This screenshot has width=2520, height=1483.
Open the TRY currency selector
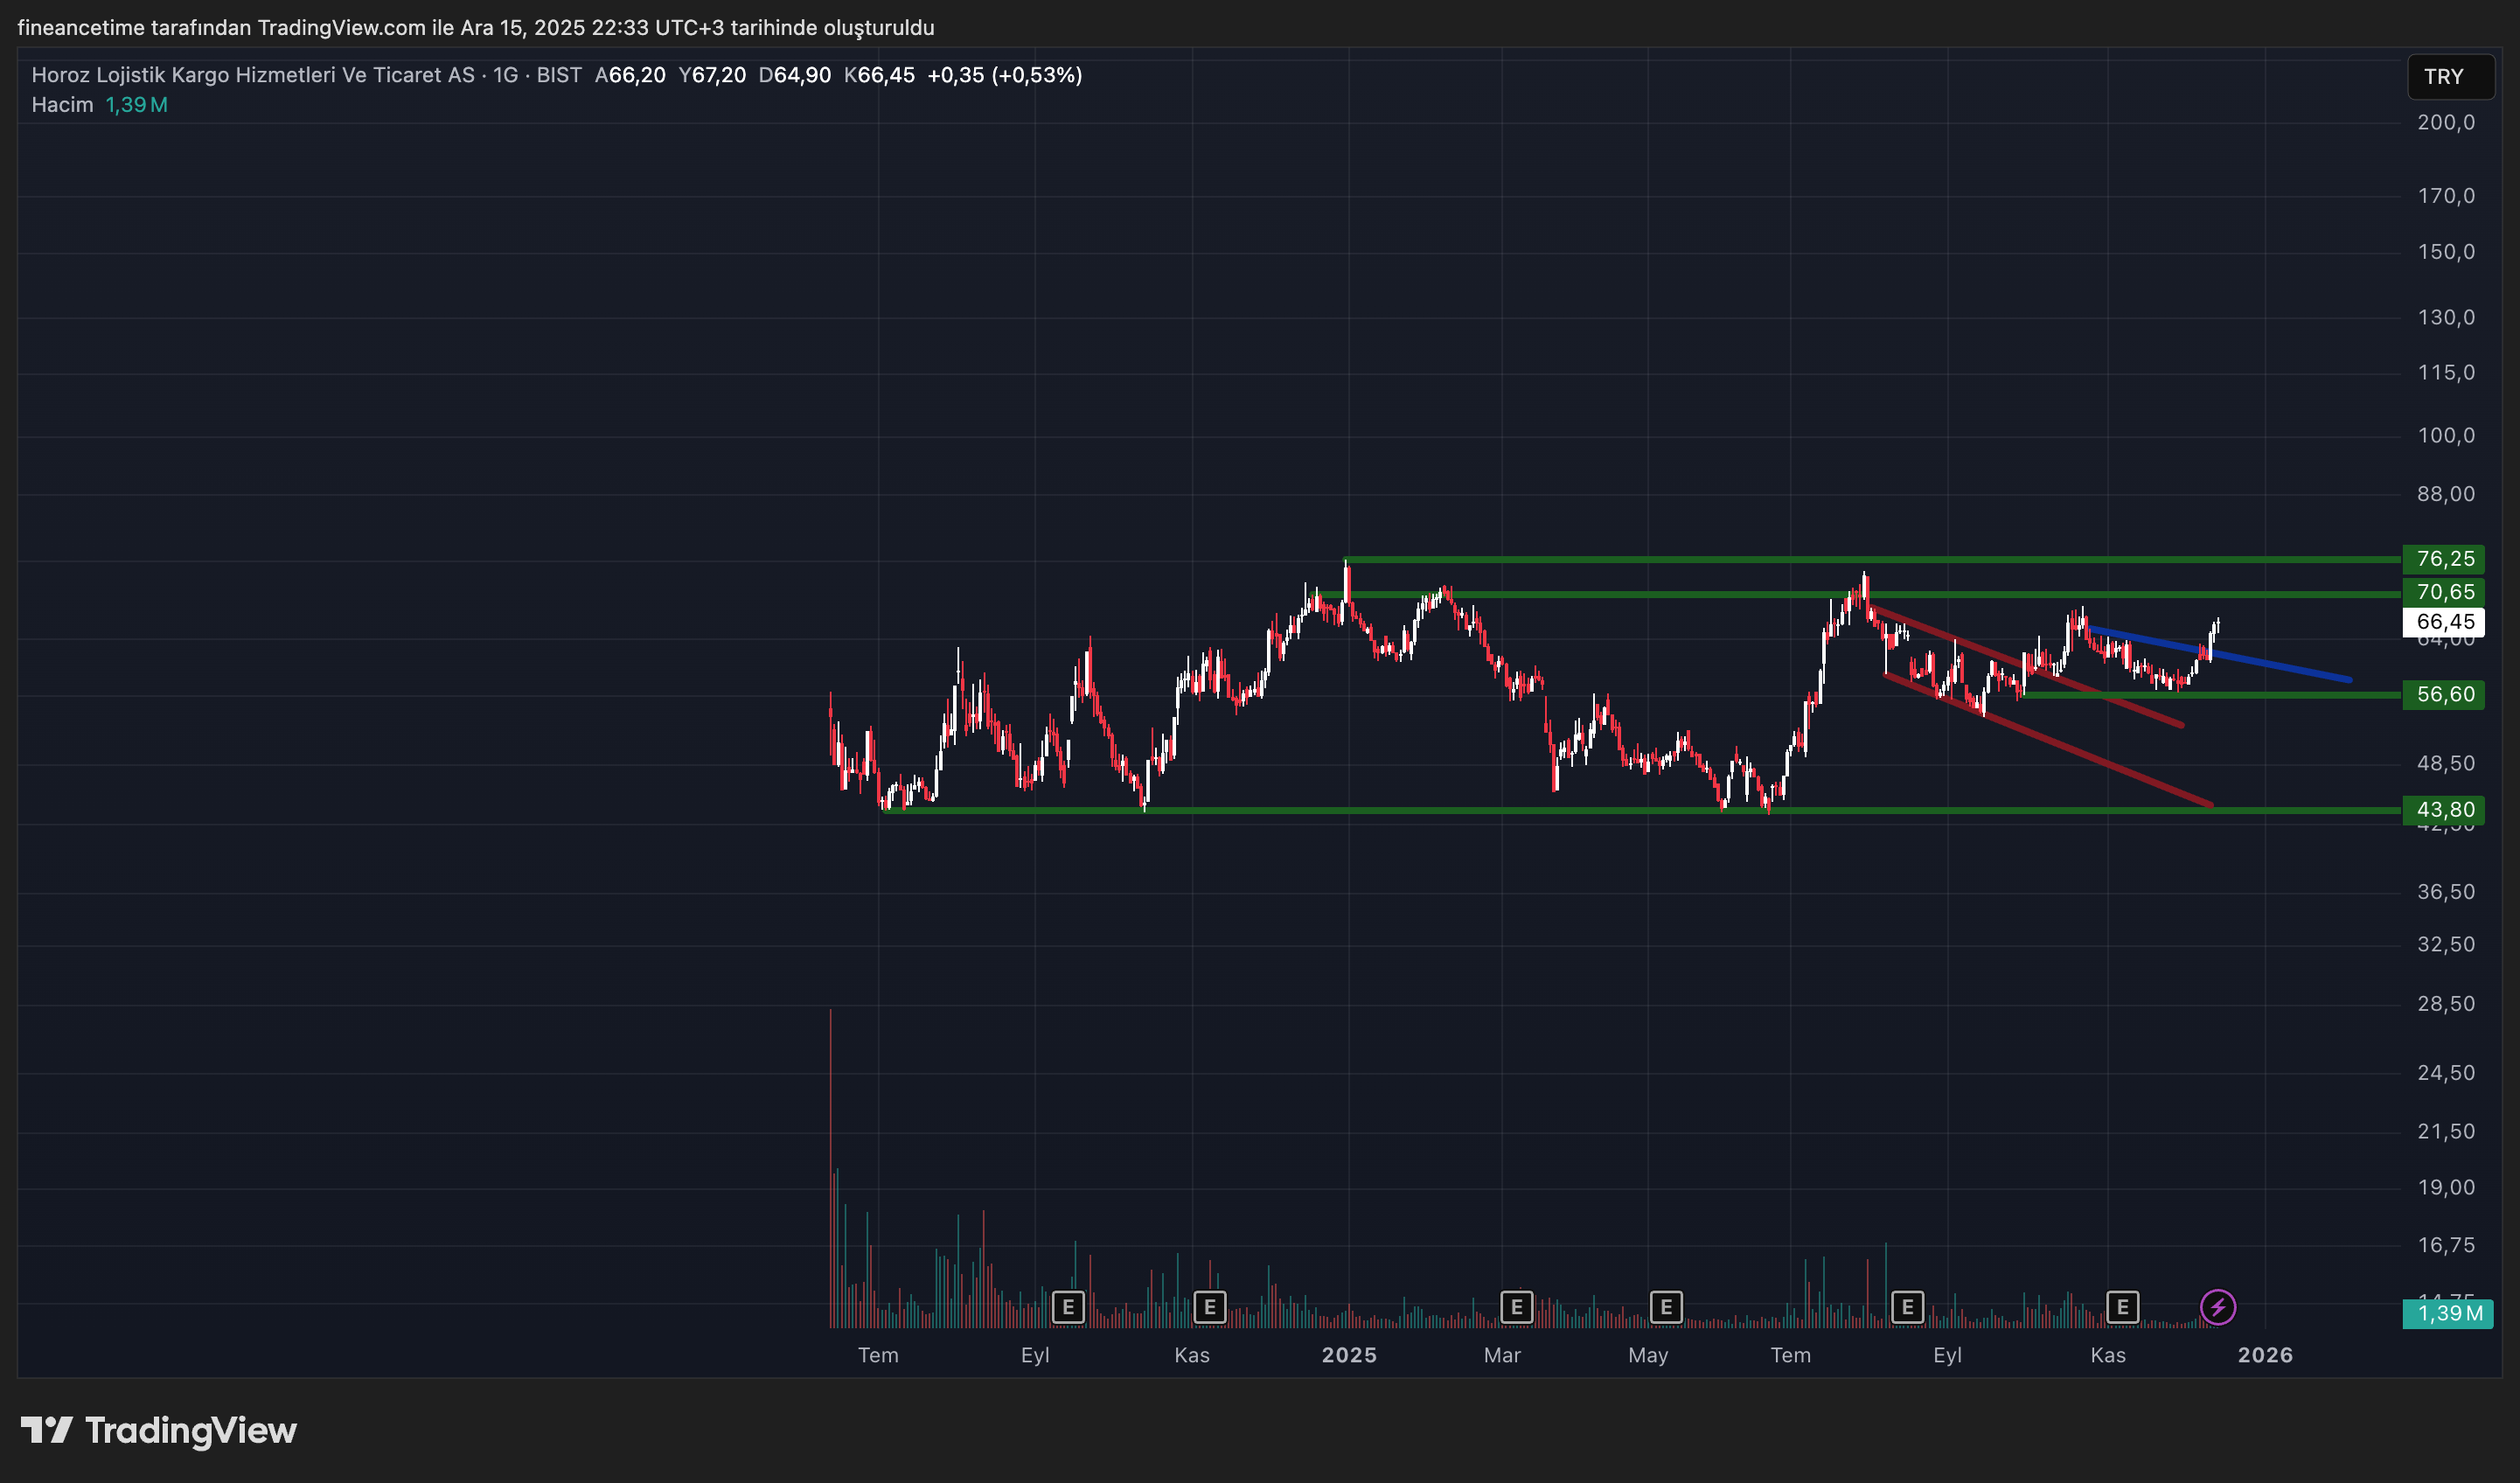point(2451,77)
